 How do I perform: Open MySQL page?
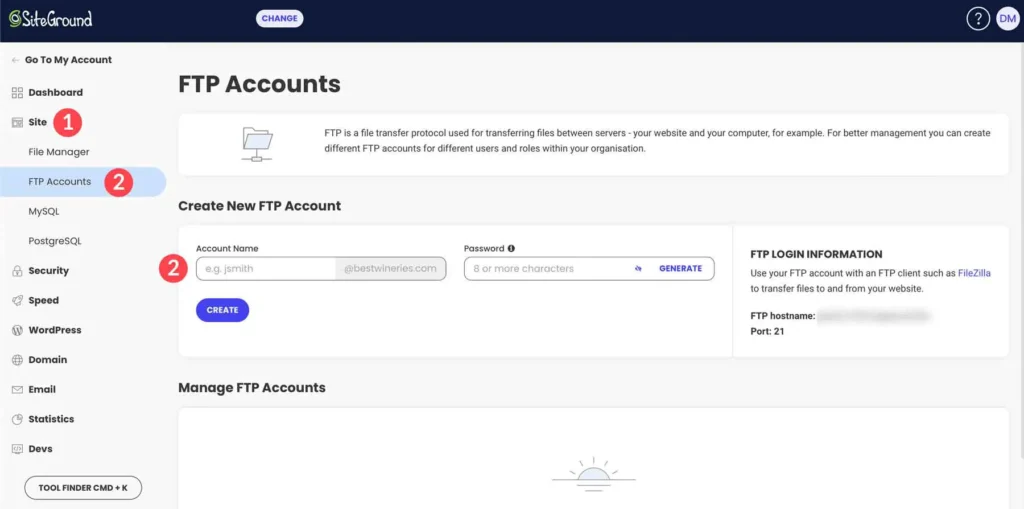coord(44,212)
